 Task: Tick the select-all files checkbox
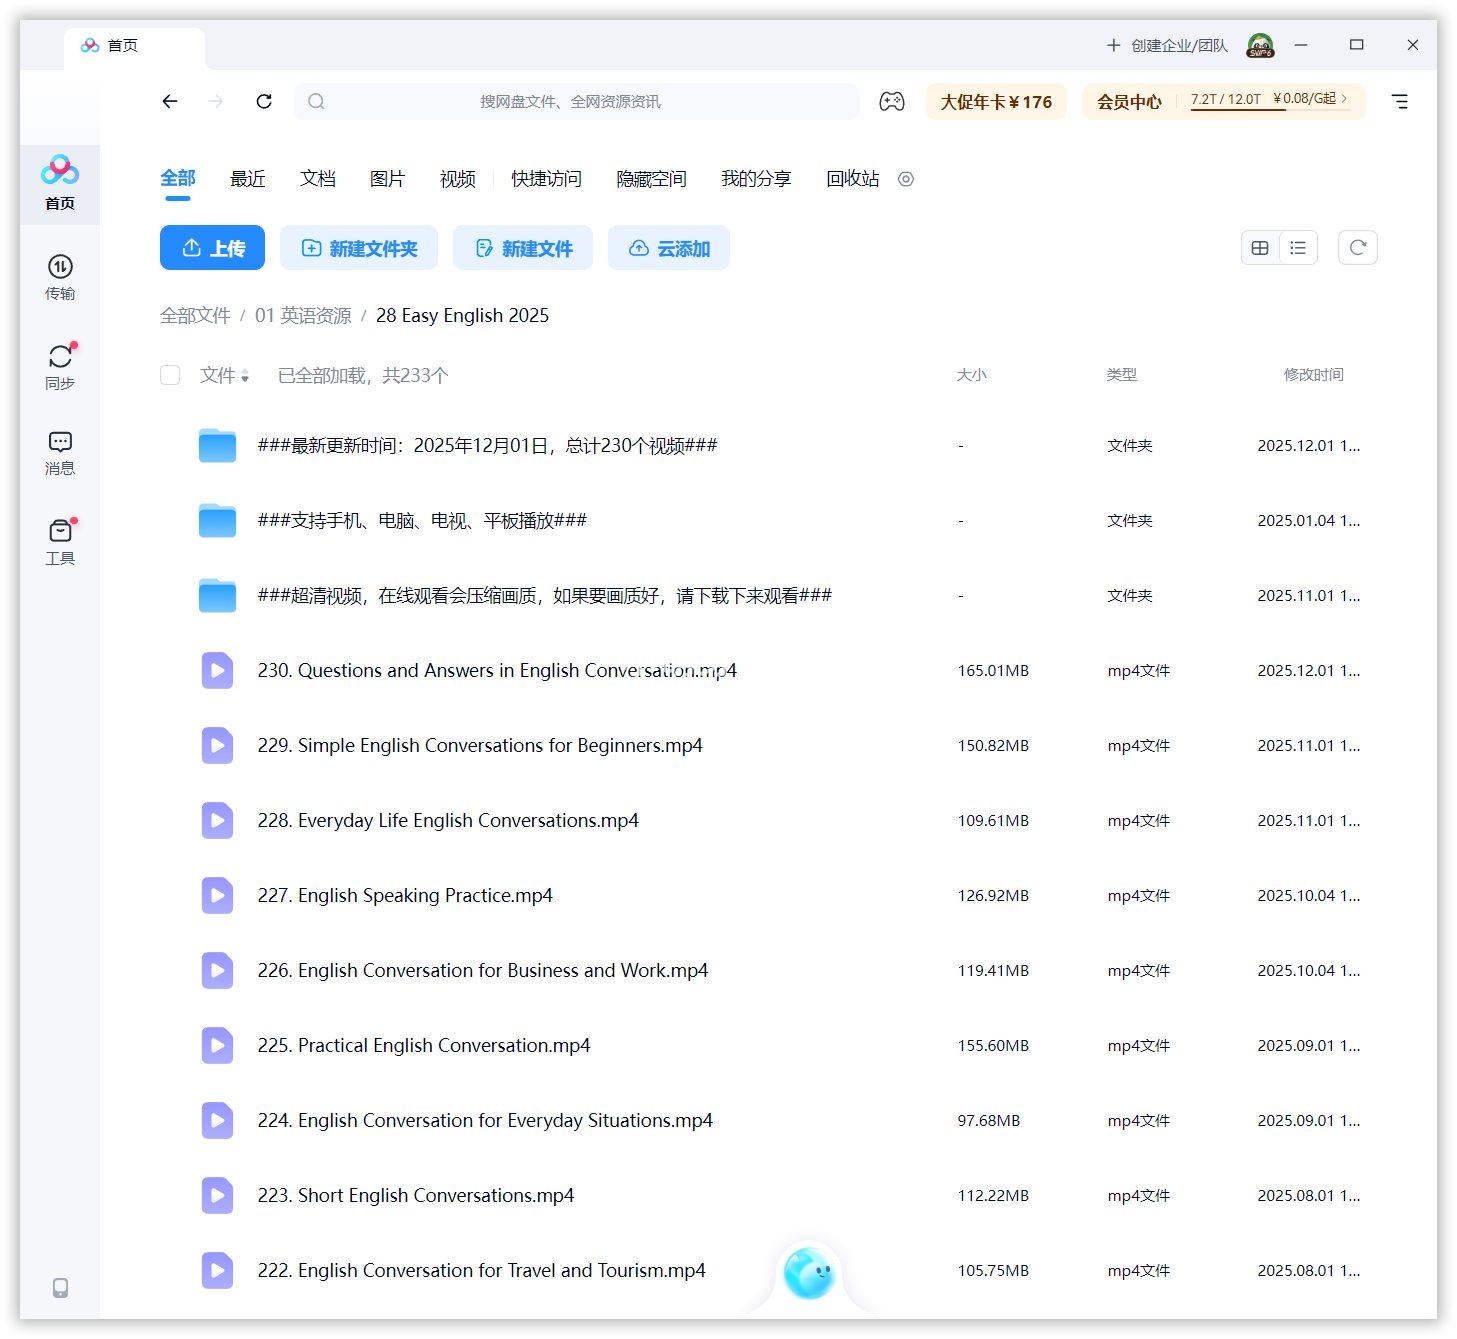tap(170, 375)
